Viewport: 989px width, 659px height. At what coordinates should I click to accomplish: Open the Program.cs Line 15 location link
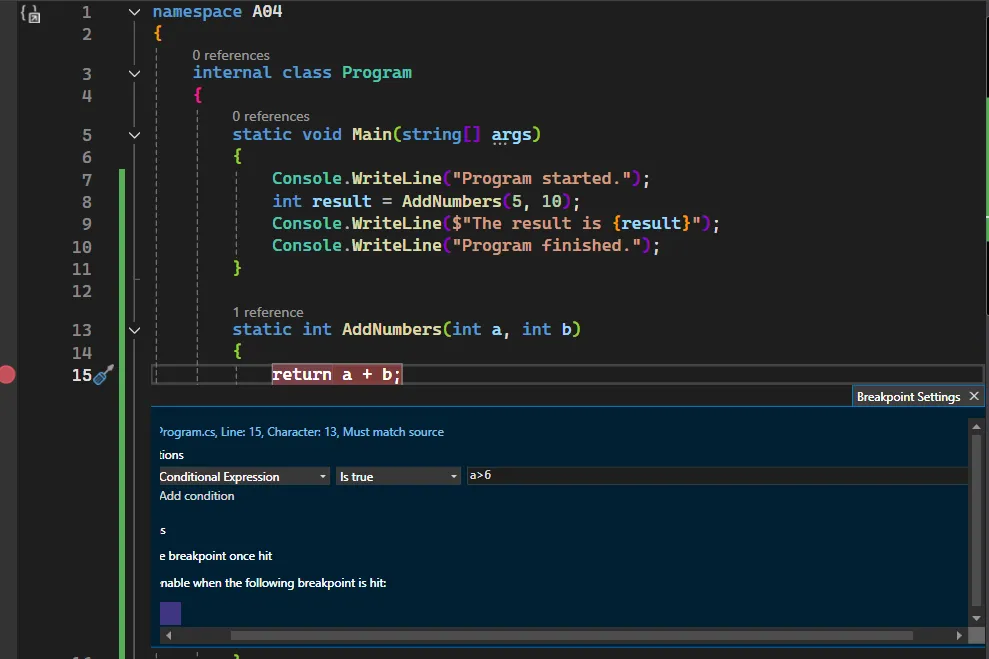301,432
